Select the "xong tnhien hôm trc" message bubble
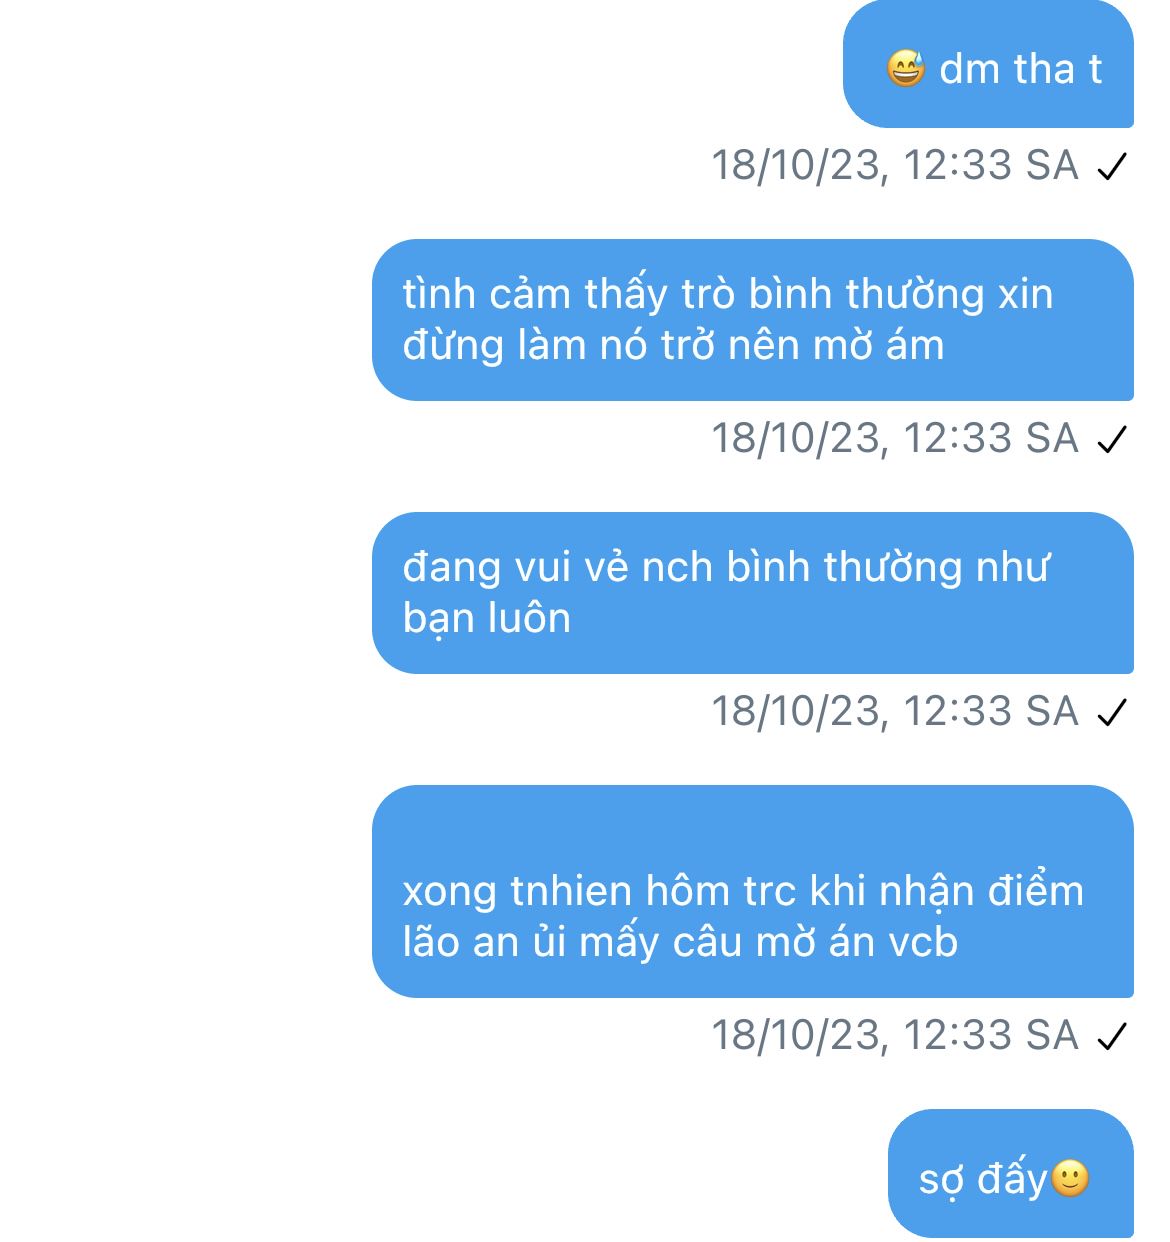This screenshot has width=1170, height=1242. point(753,891)
